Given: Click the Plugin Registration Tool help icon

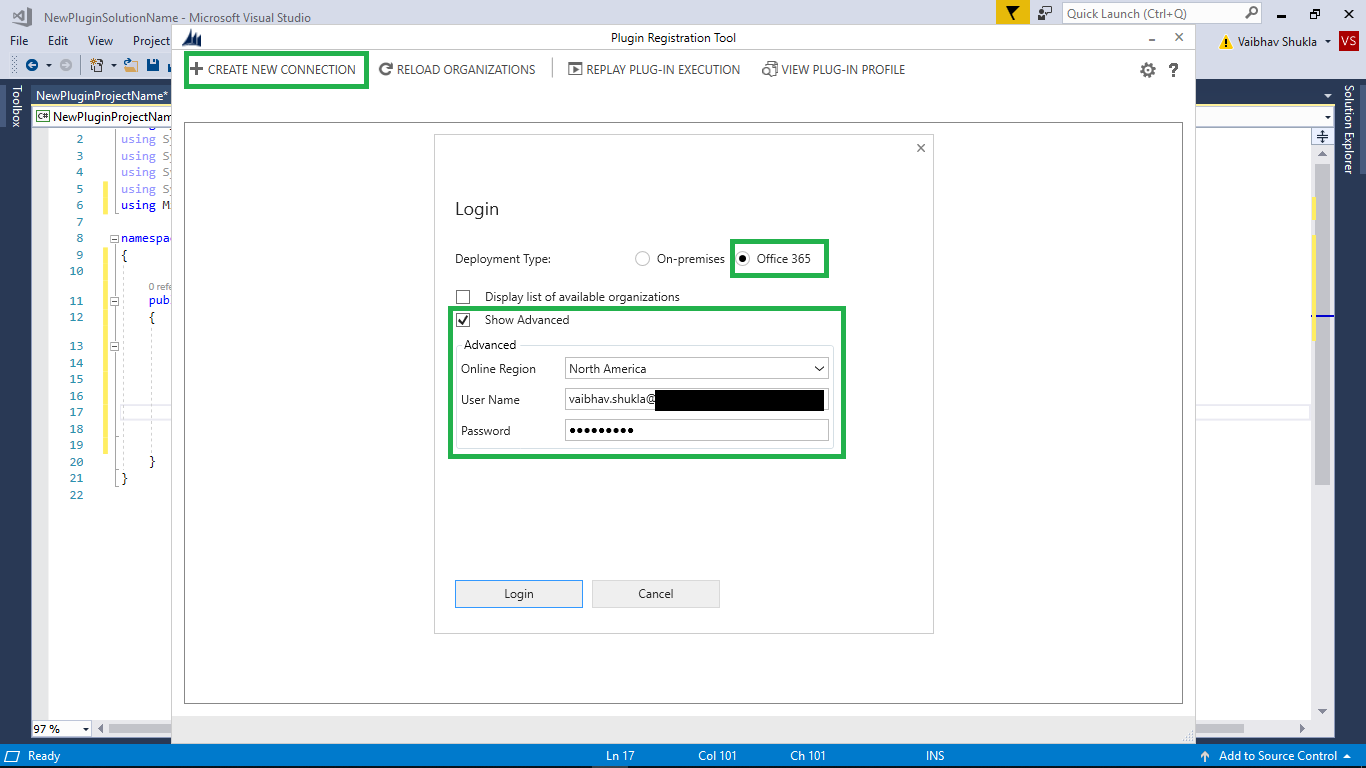Looking at the screenshot, I should pyautogui.click(x=1174, y=69).
